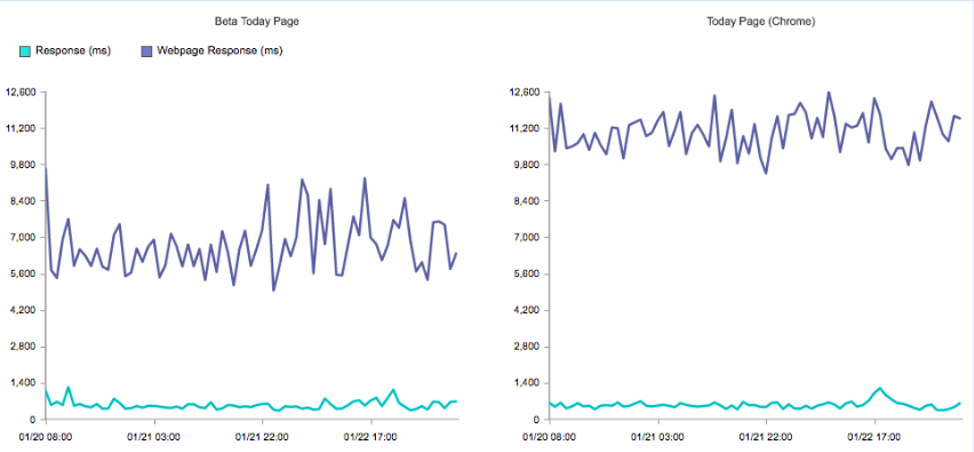Select the Beta Today Page chart title
974x452 pixels.
tap(256, 21)
